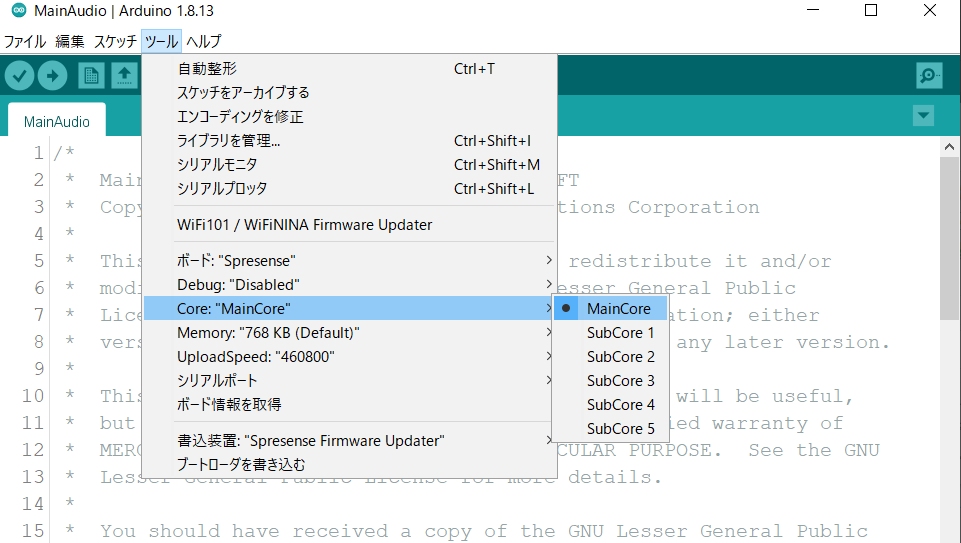Image resolution: width=961 pixels, height=543 pixels.
Task: Choose ボード情報を取得 entry
Action: (x=350, y=404)
